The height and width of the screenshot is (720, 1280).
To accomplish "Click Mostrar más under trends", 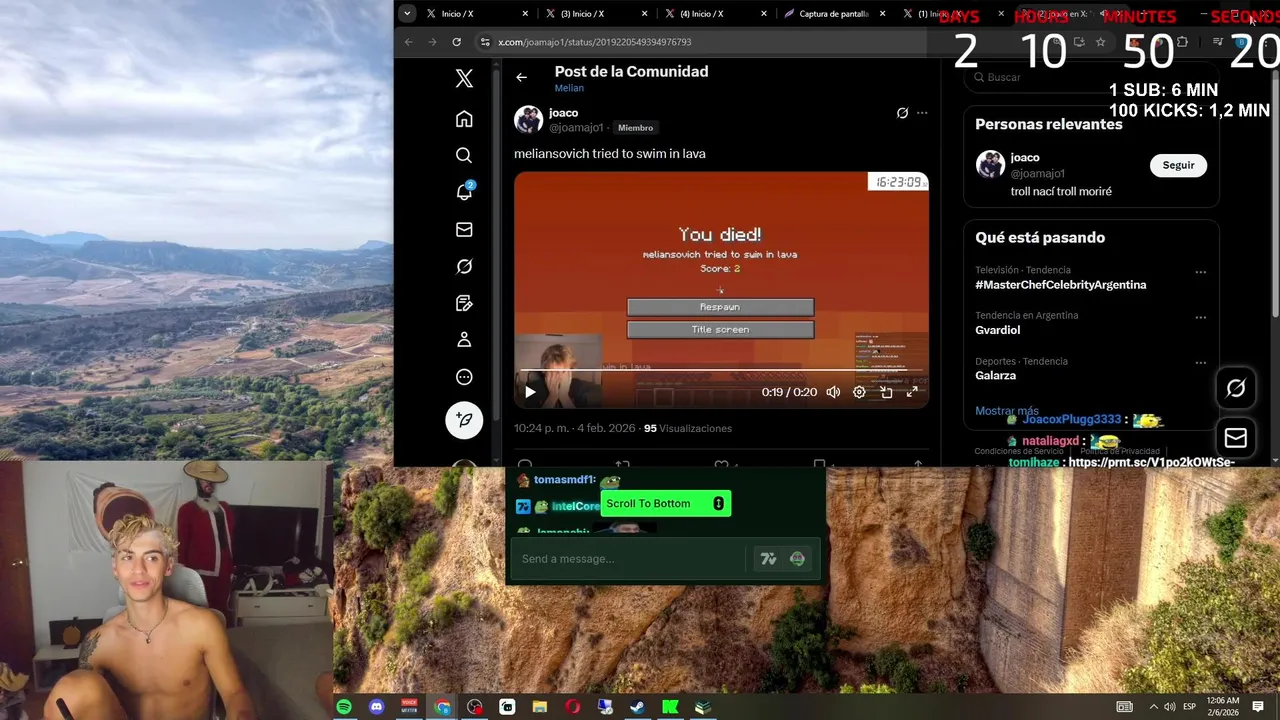I will click(1006, 411).
